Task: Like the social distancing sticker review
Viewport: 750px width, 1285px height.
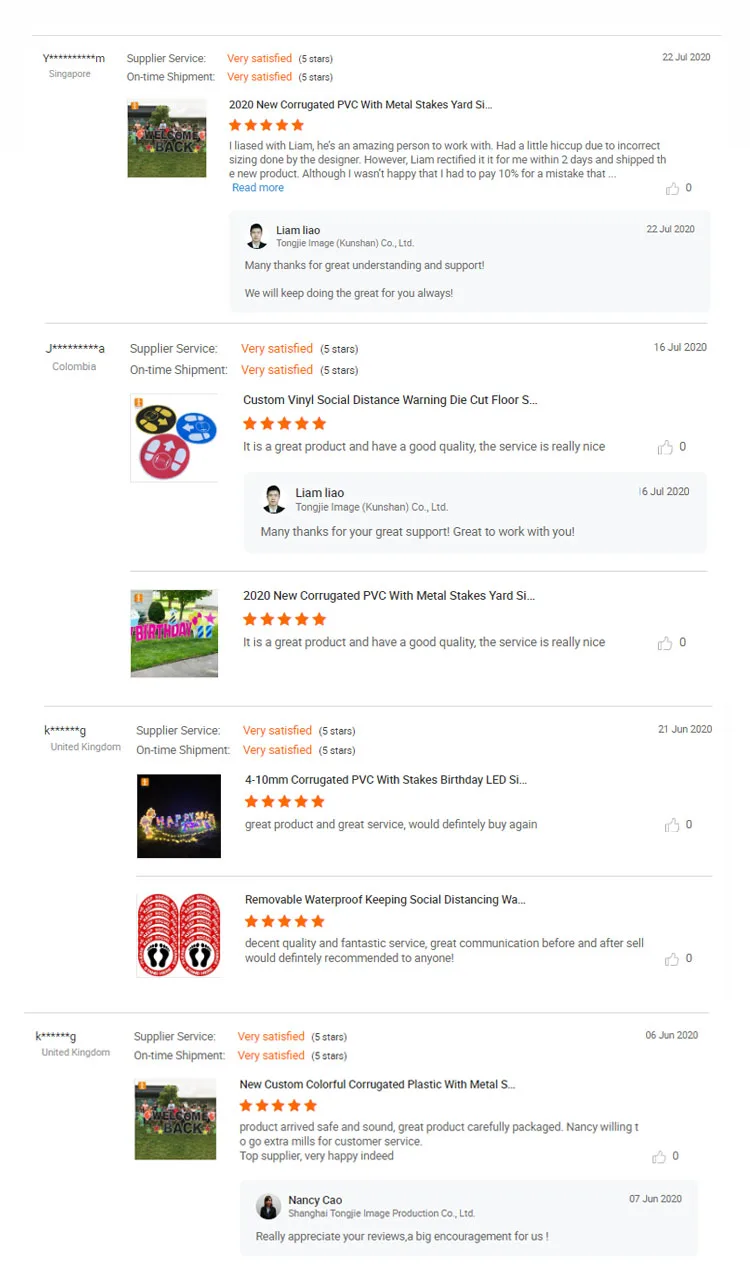Action: 672,960
